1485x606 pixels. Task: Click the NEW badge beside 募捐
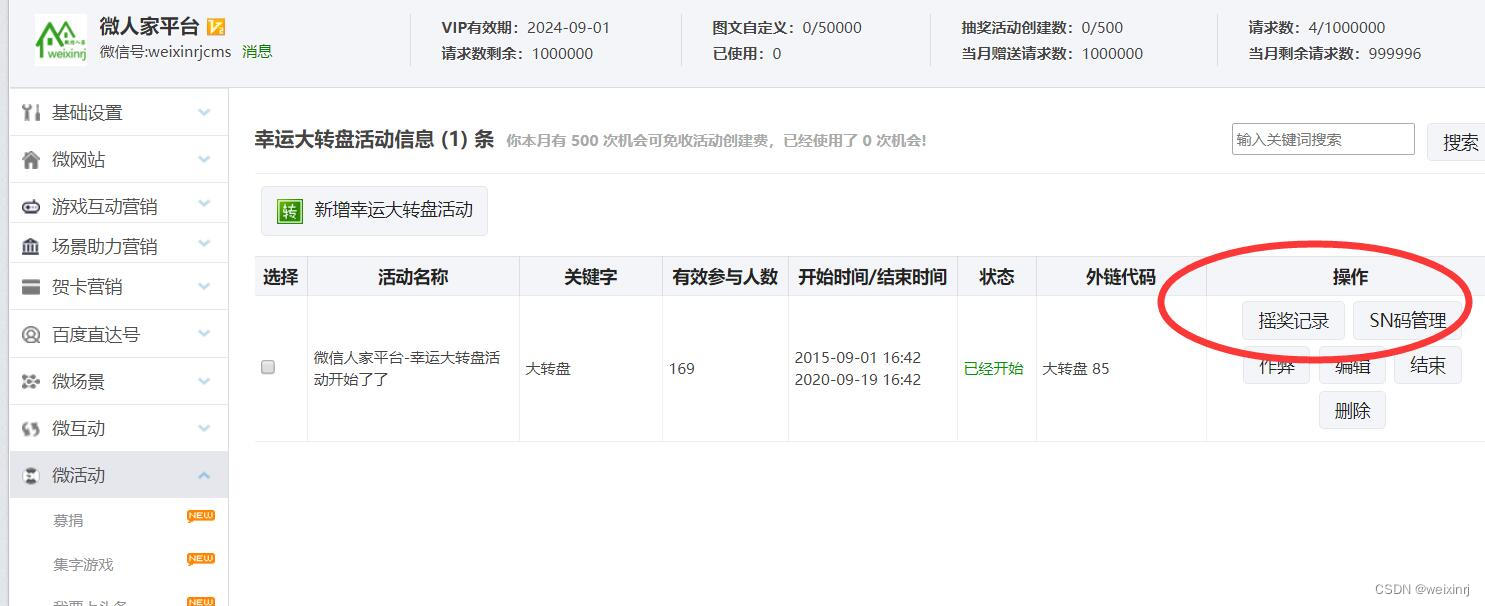coord(201,516)
